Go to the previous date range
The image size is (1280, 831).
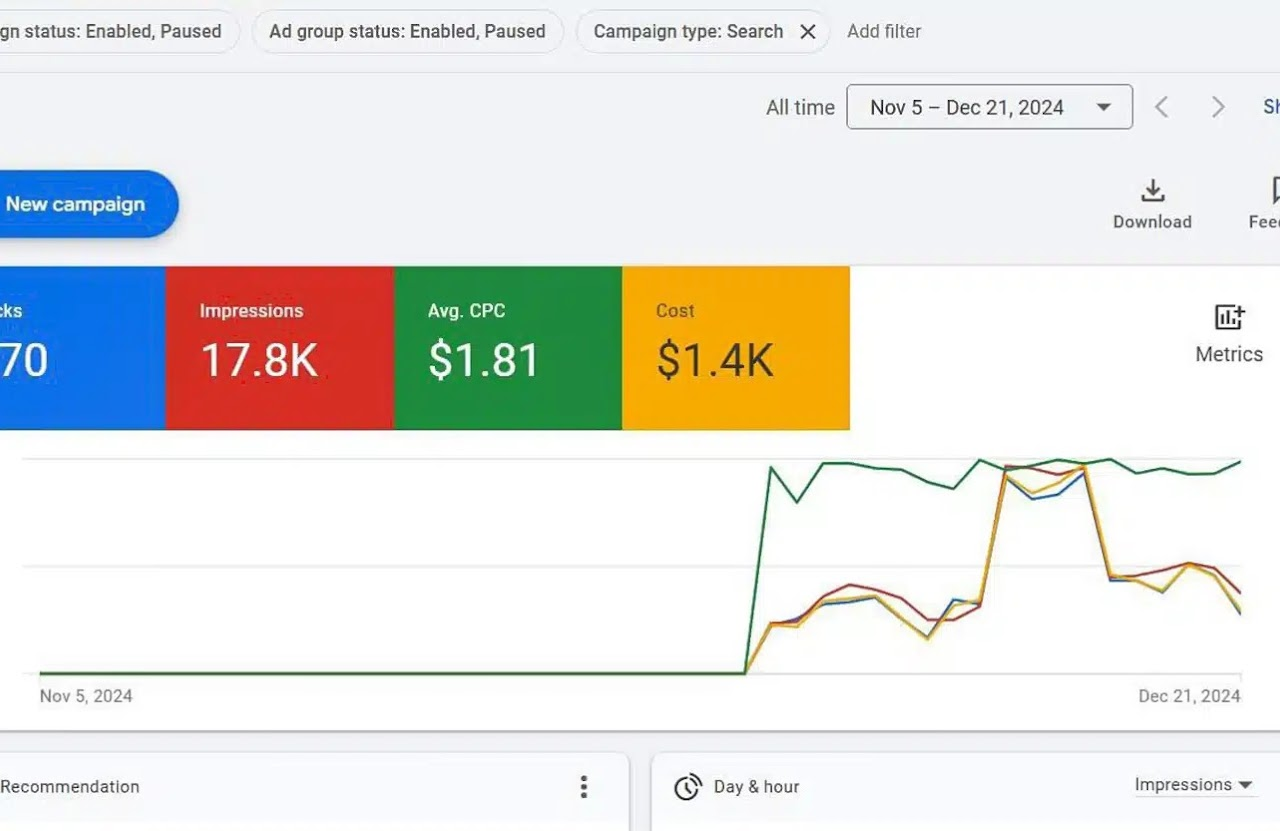pos(1162,107)
